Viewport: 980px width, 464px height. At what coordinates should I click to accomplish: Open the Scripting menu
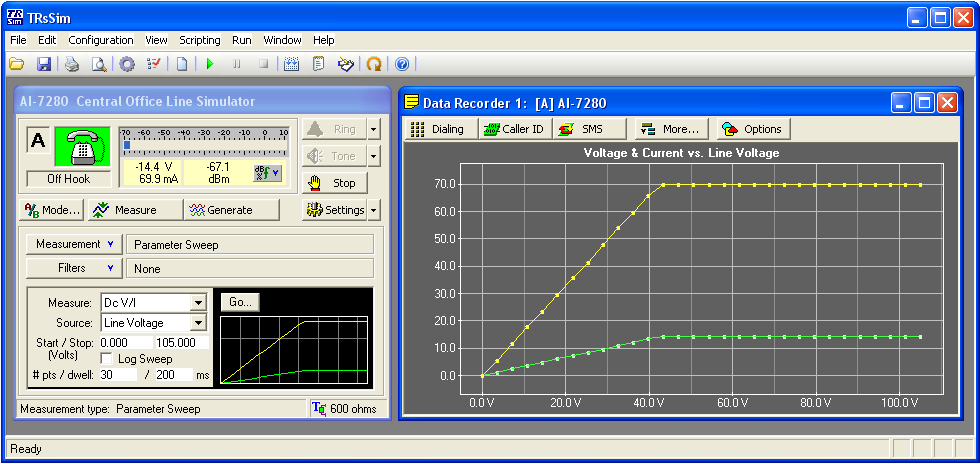pos(199,40)
